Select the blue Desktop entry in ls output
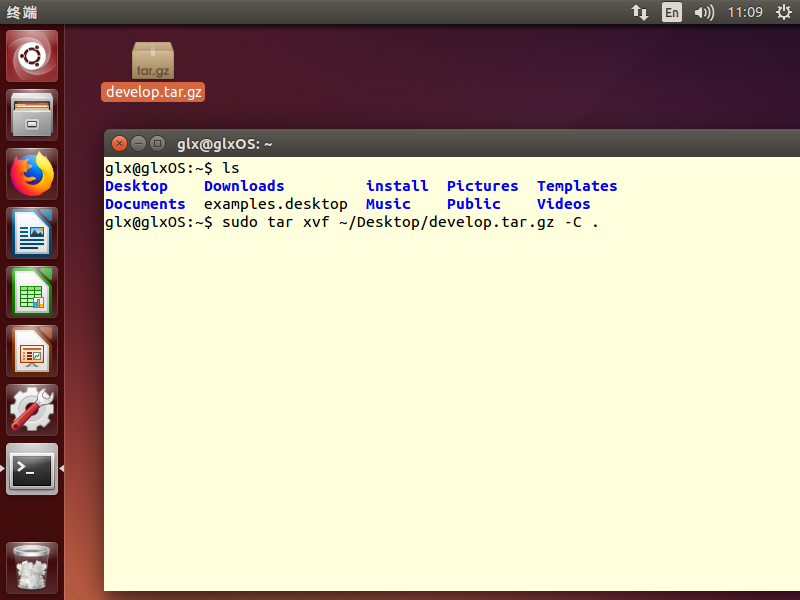Image resolution: width=800 pixels, height=600 pixels. (136, 185)
